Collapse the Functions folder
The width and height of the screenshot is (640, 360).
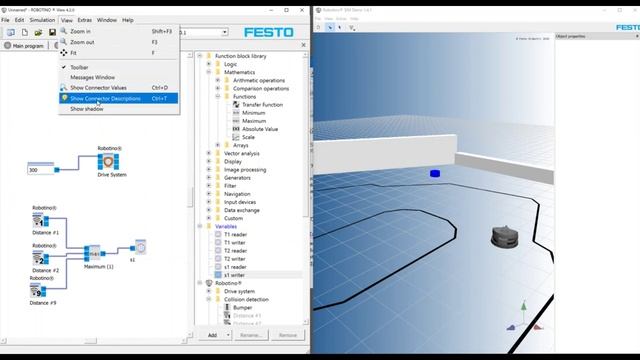(218, 97)
